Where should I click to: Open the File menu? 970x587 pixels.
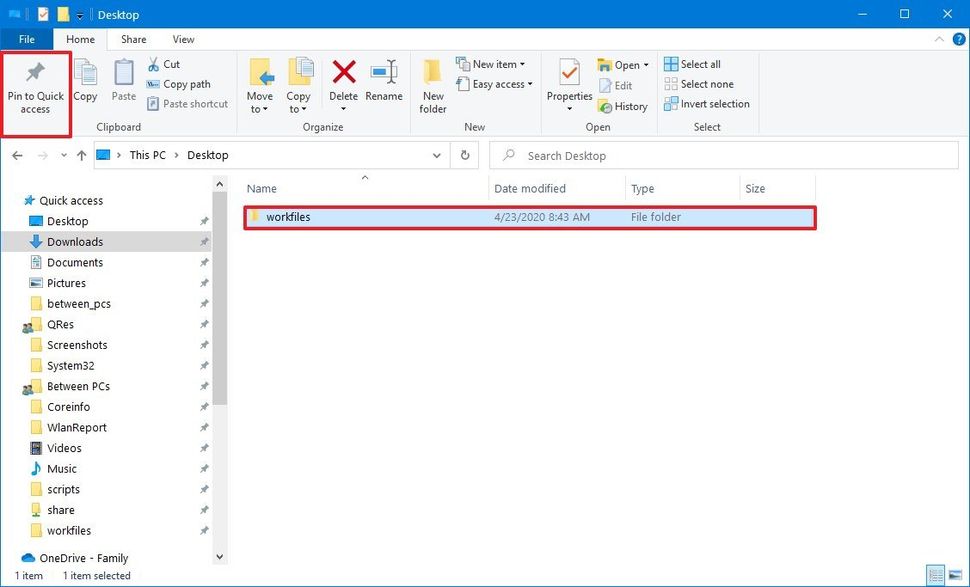26,39
